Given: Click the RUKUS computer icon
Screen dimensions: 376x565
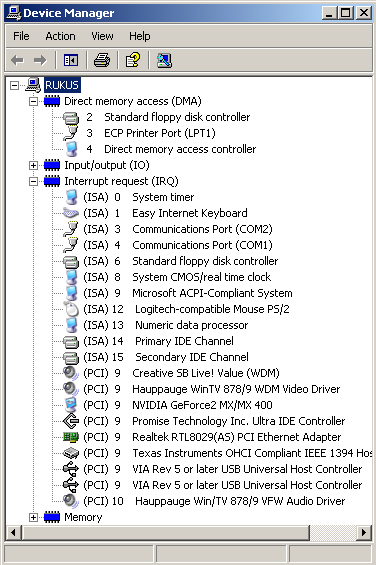Looking at the screenshot, I should (34, 85).
